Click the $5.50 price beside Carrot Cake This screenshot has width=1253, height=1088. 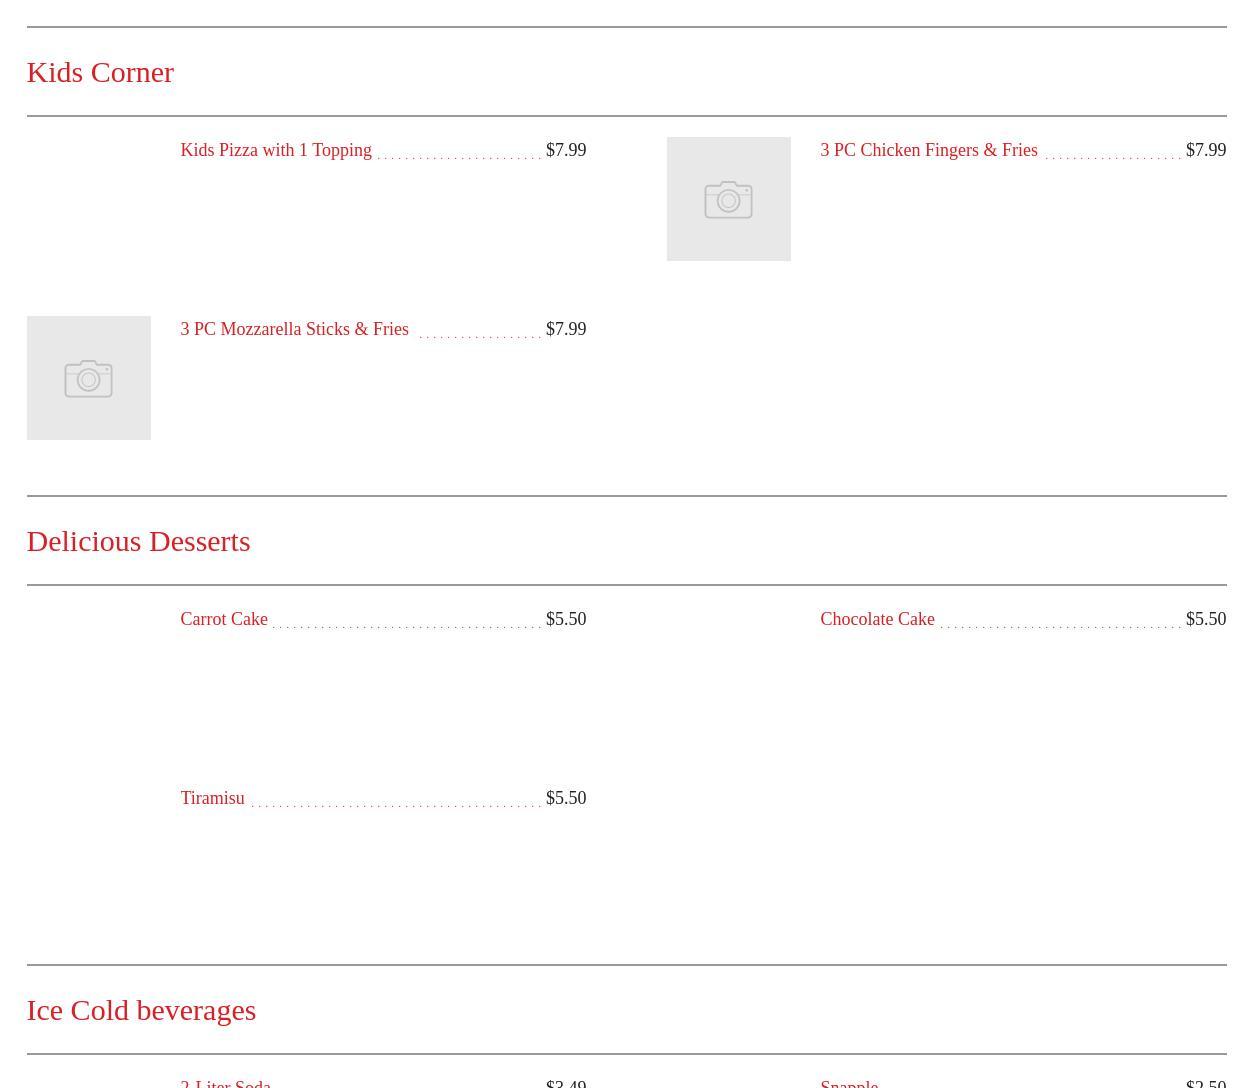pos(566,619)
